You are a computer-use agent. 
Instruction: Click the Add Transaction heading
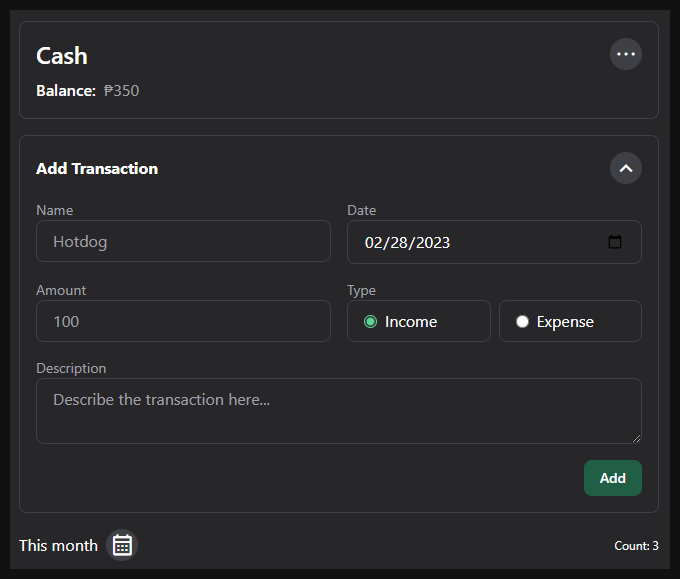pos(97,169)
